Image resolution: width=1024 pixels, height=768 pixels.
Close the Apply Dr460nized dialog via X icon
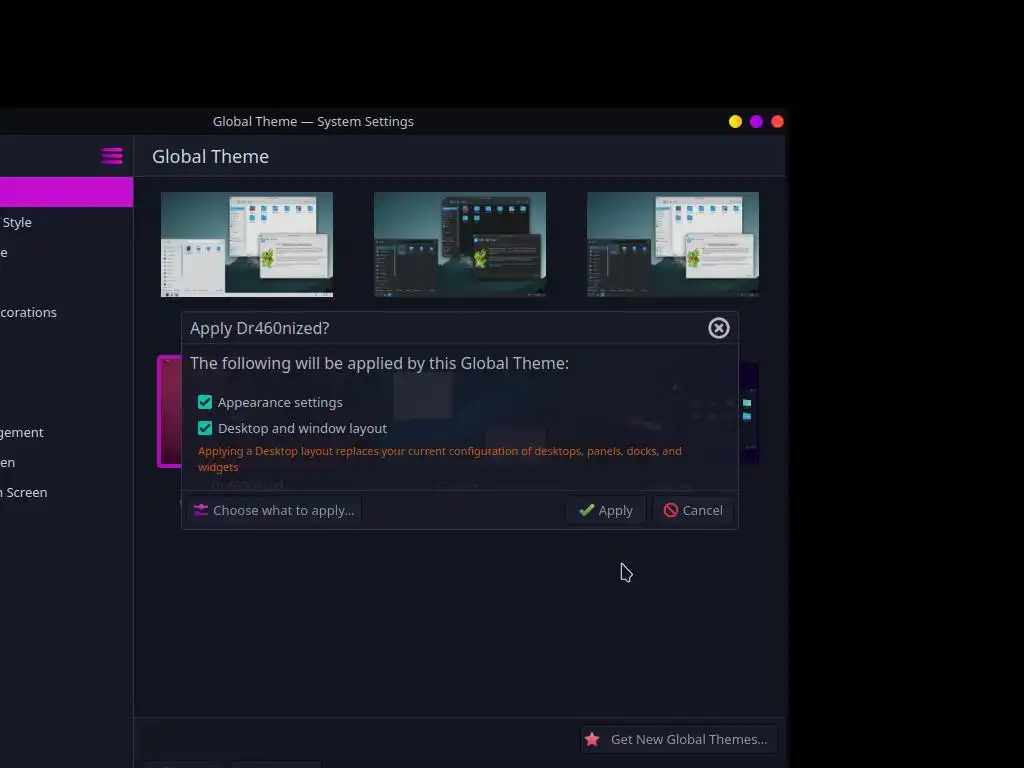718,328
